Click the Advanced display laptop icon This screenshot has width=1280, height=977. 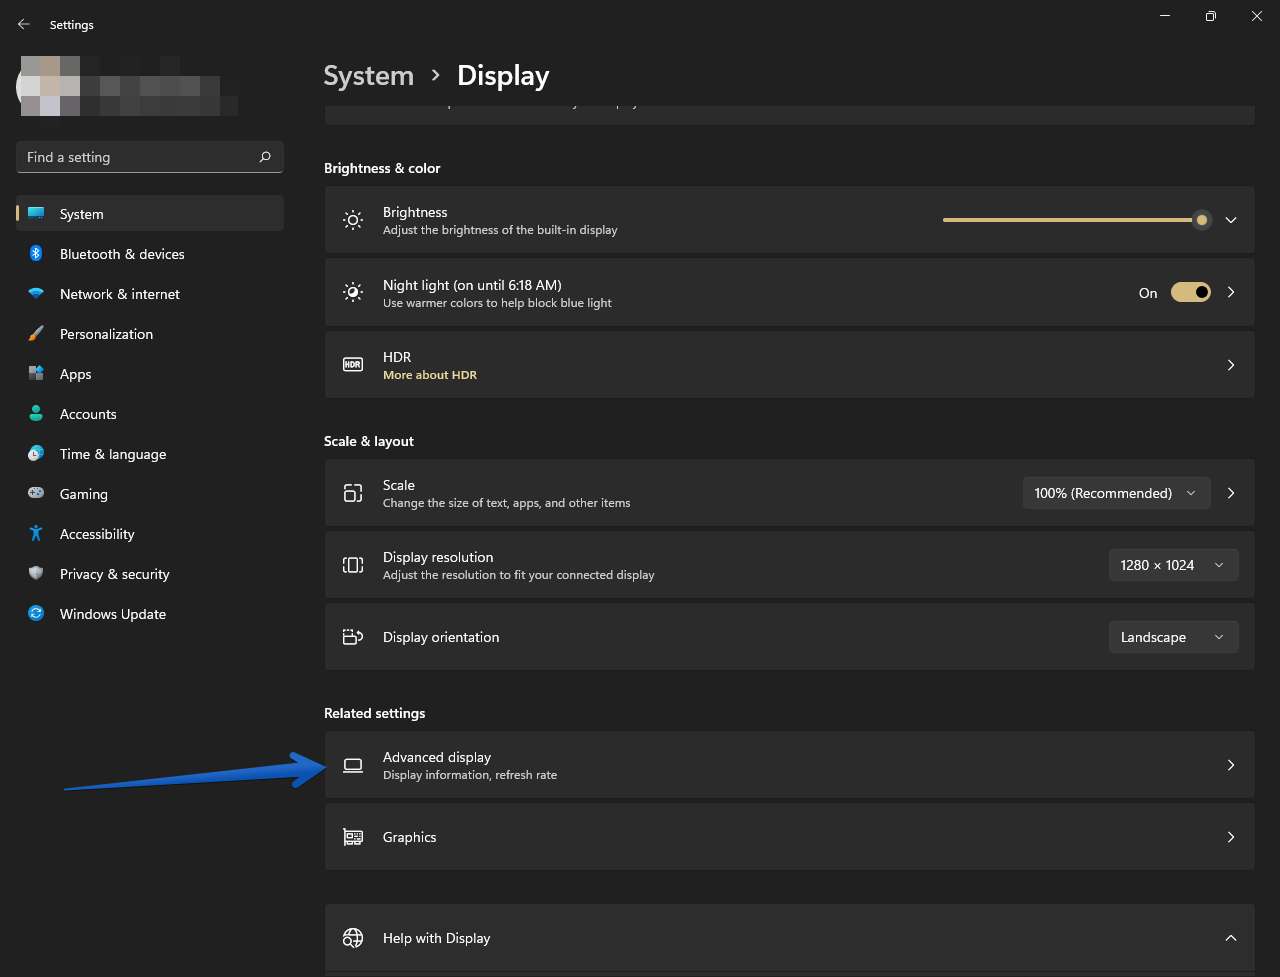pos(353,765)
